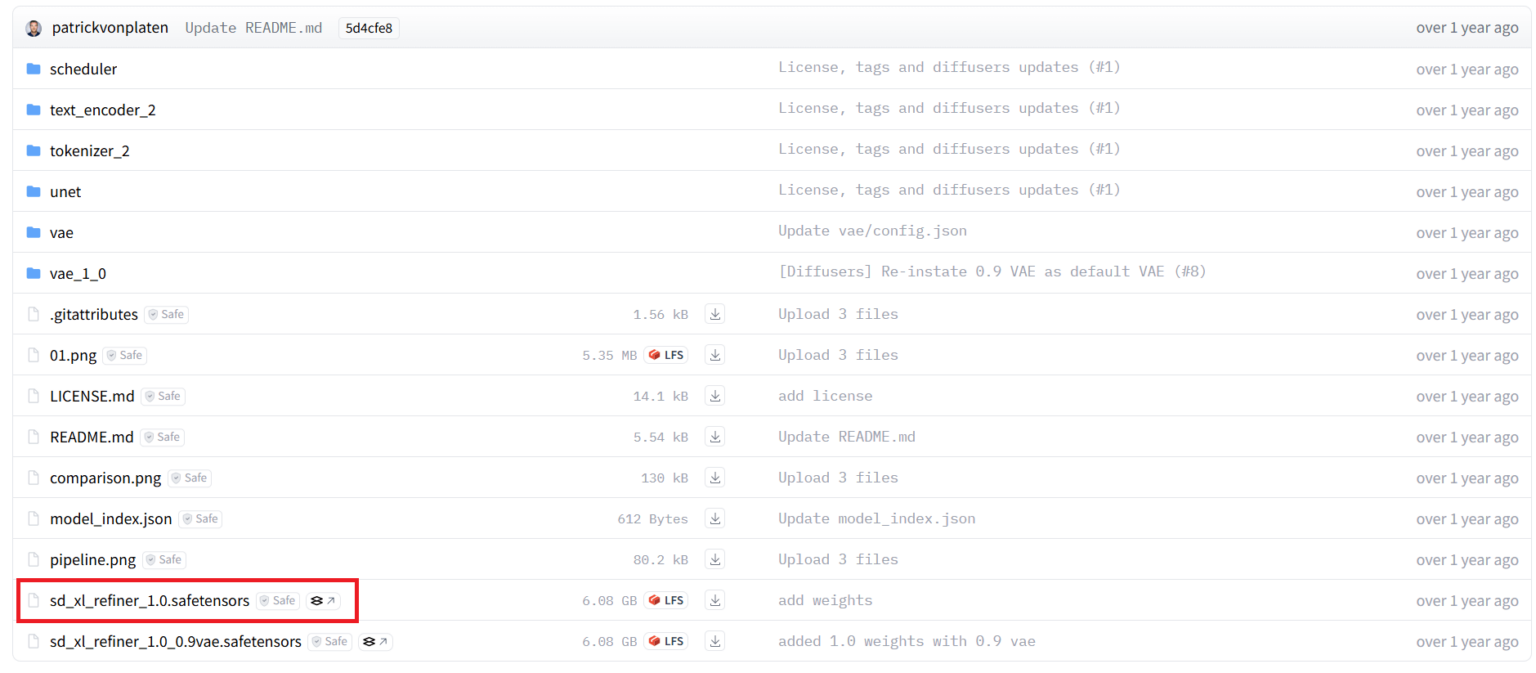Open tensor viewer icon beside sd_xl_refiner_1.0_0.9vae.safetensors

click(375, 642)
